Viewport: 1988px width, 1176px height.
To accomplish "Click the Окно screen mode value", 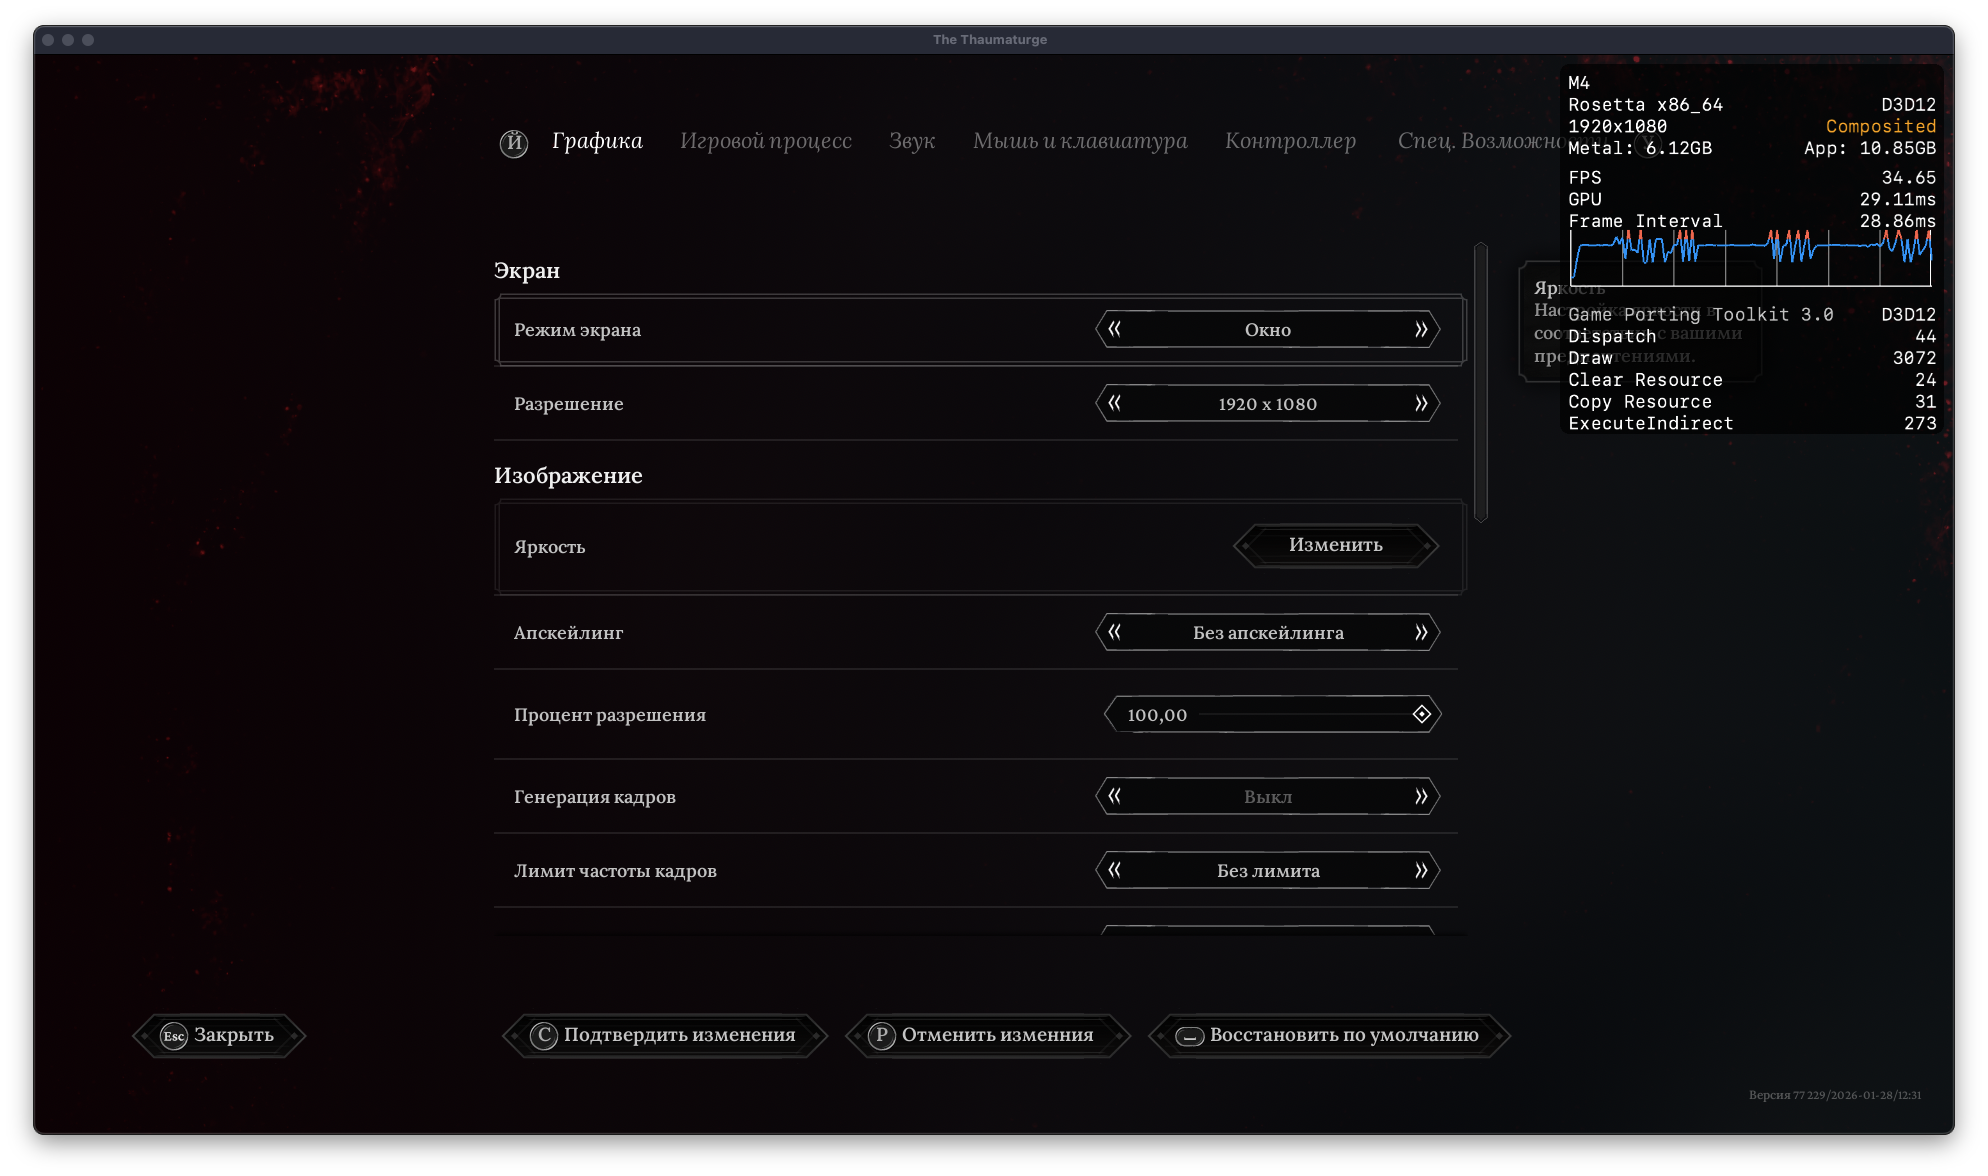I will tap(1268, 330).
